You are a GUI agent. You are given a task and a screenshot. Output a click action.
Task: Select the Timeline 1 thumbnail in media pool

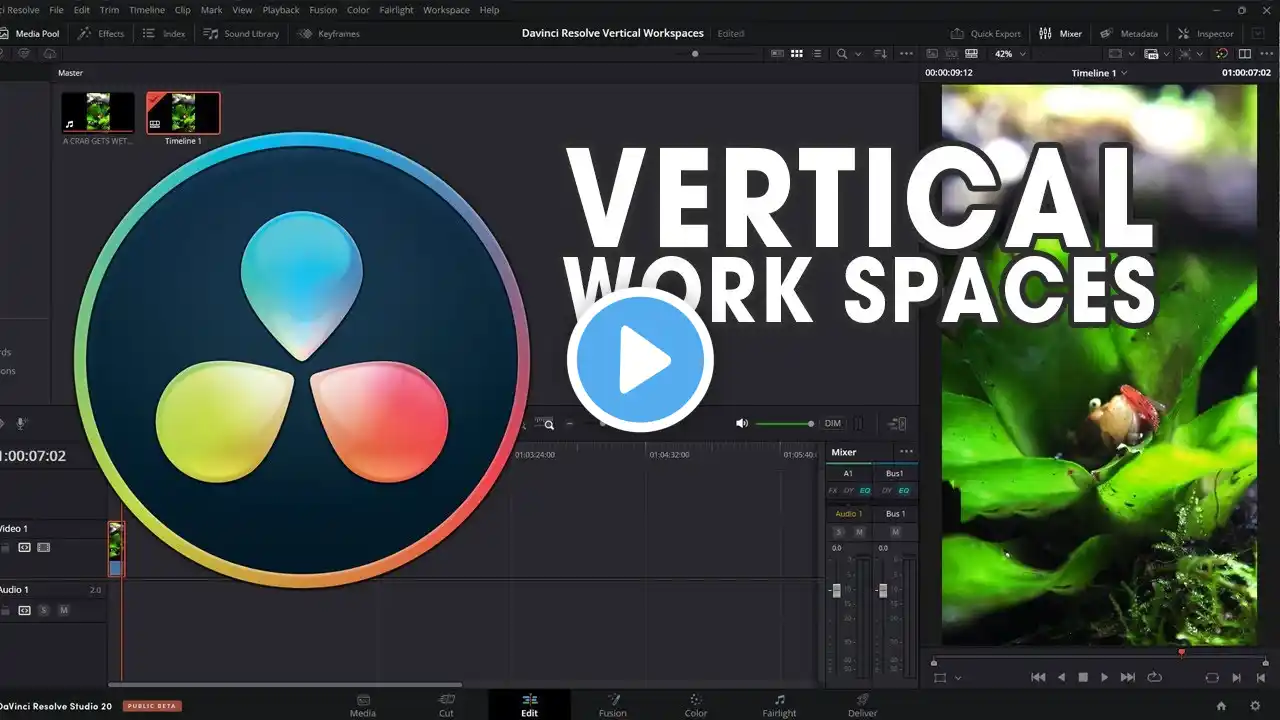[183, 113]
